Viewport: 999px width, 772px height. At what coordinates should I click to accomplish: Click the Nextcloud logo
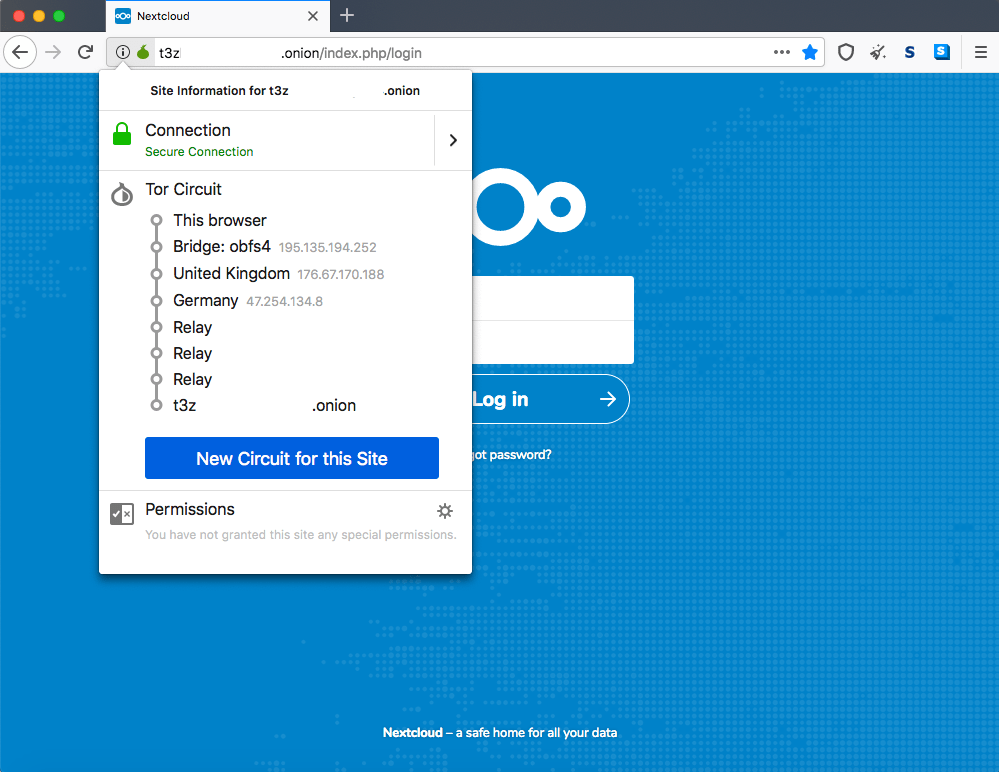click(529, 207)
